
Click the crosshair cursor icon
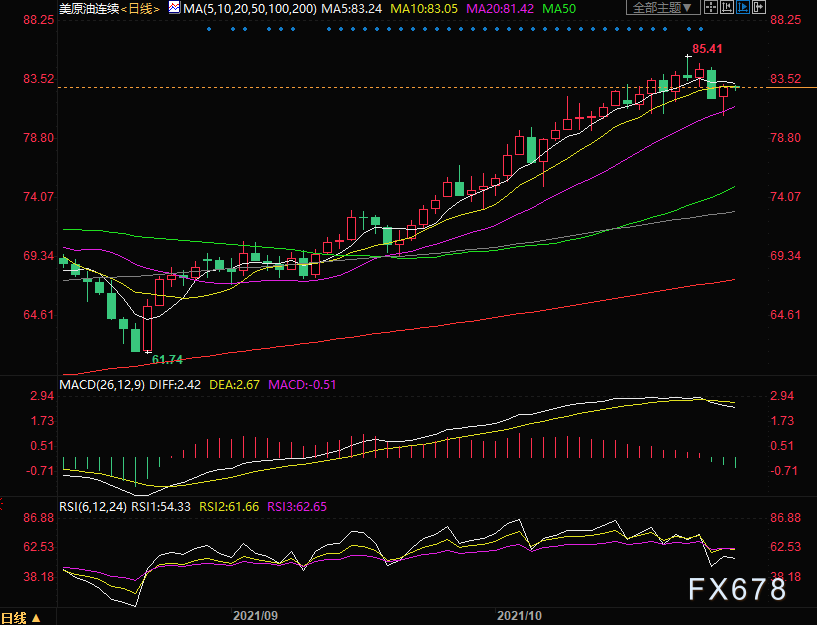tap(710, 7)
